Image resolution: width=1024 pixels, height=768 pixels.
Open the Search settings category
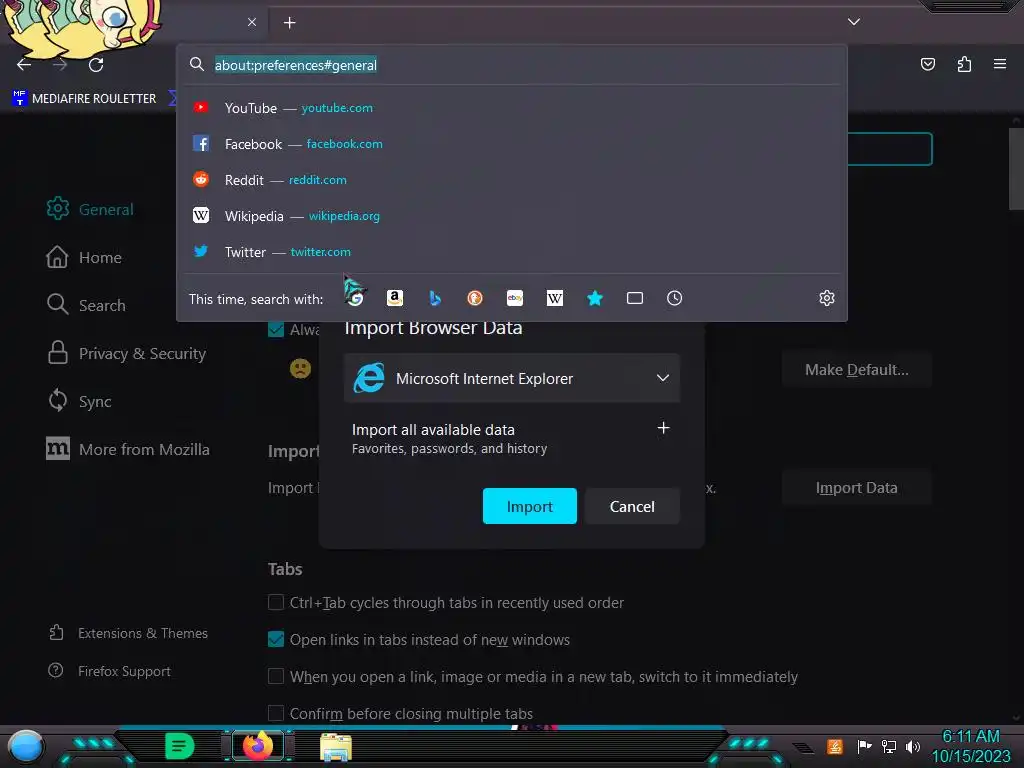click(86, 305)
